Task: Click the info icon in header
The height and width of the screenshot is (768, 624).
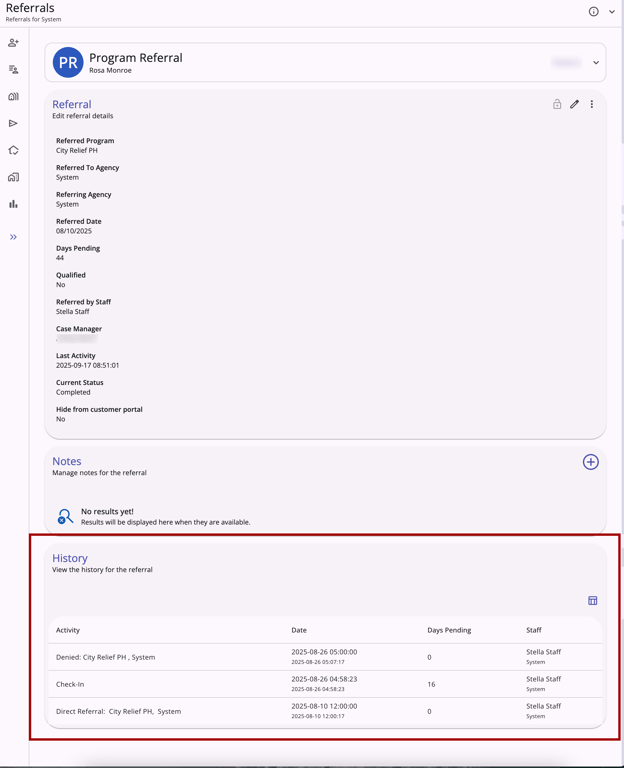Action: click(x=593, y=11)
